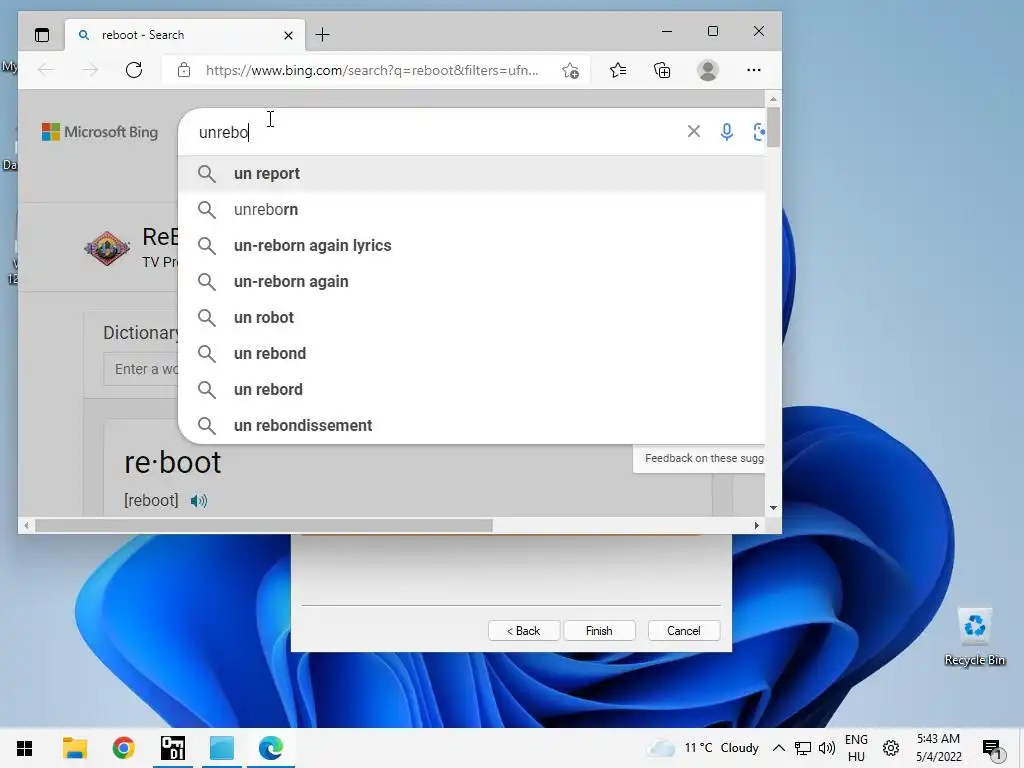Open a new tab with the plus button
The image size is (1024, 768).
click(x=322, y=35)
